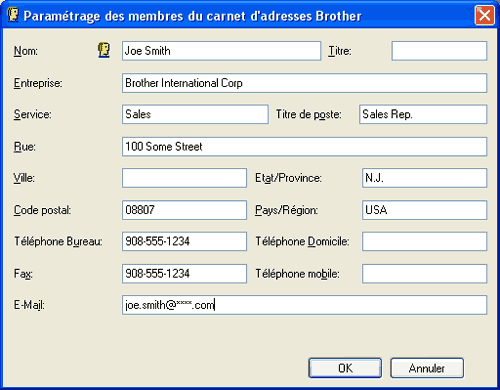Click the Ville: label

24,178
